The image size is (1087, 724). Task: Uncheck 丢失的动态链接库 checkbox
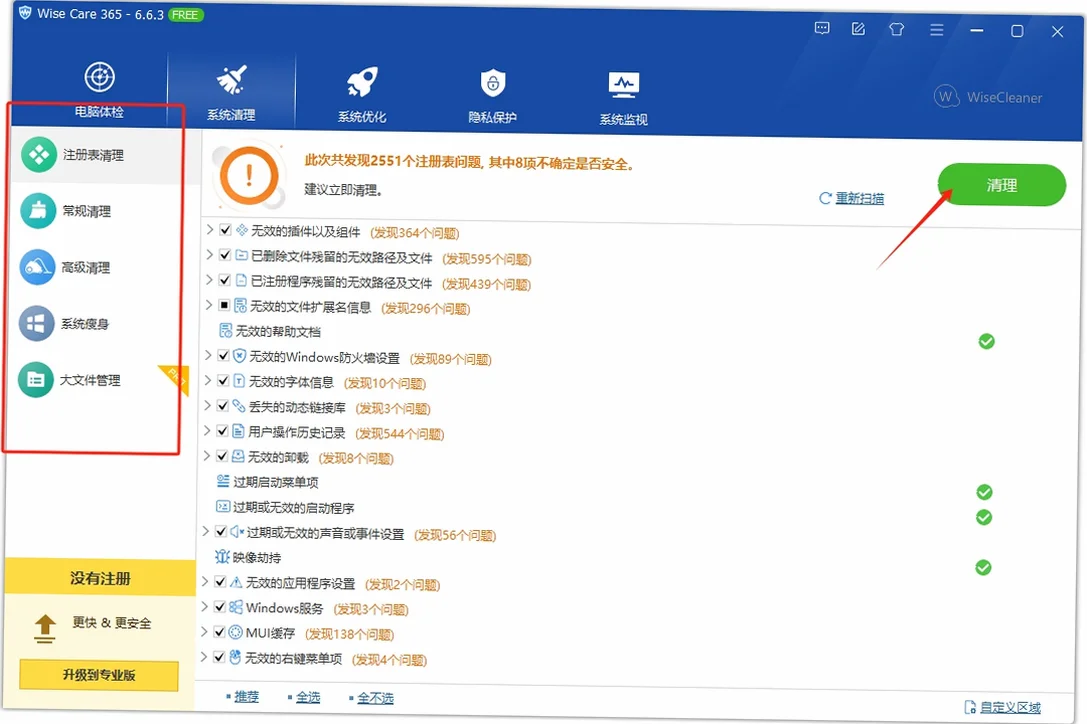[223, 405]
